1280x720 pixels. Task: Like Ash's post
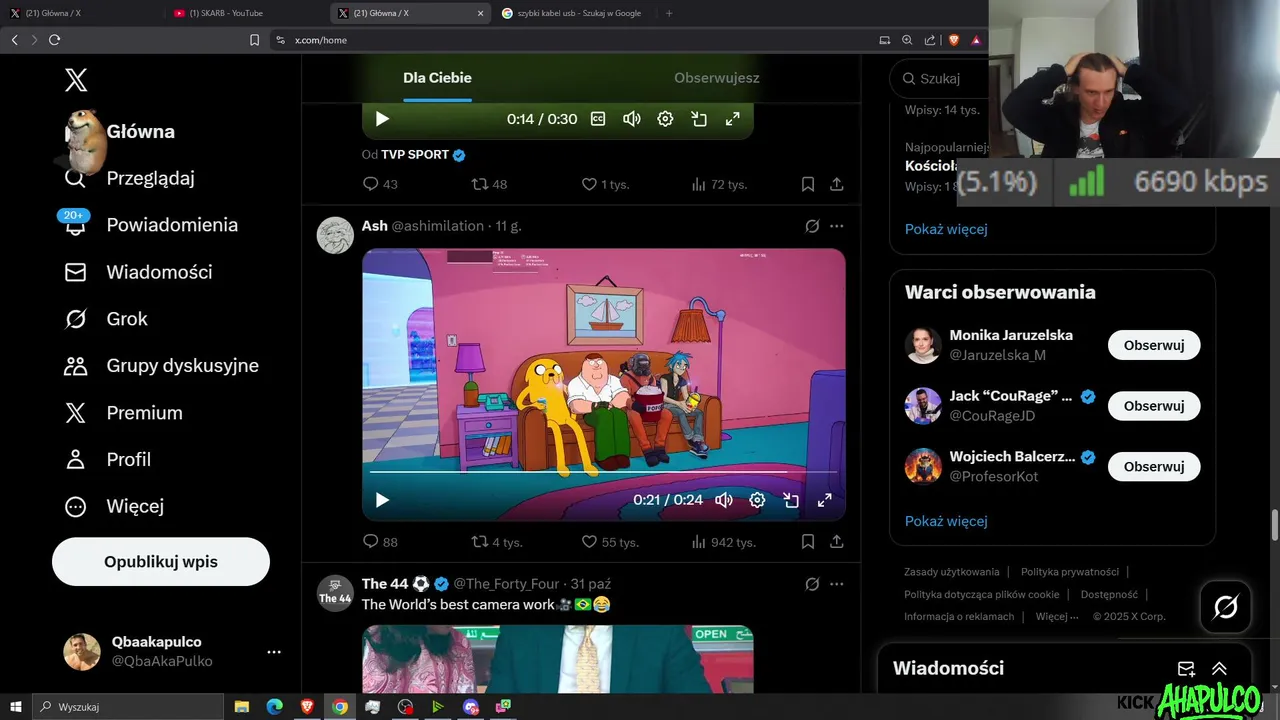(610, 542)
